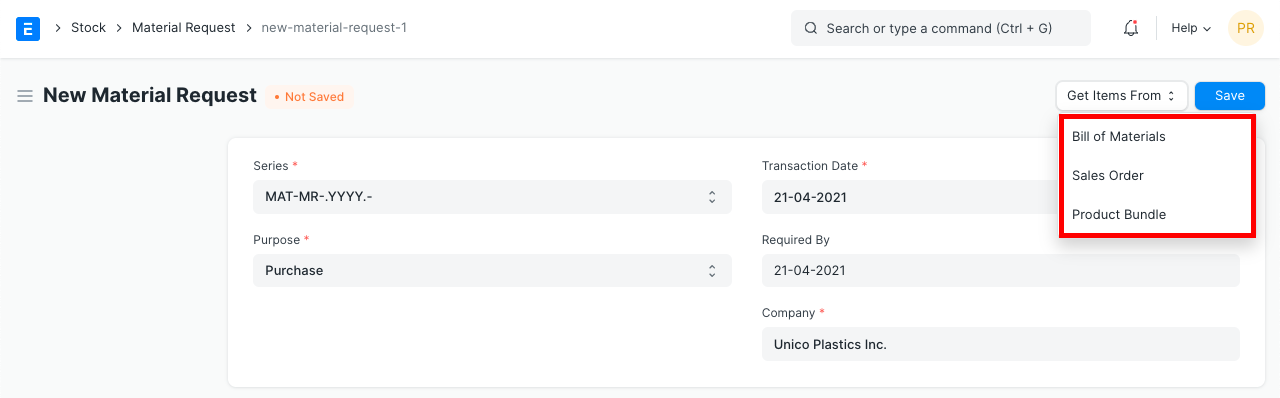Click the Transaction Date field
This screenshot has width=1280, height=398.
(909, 197)
